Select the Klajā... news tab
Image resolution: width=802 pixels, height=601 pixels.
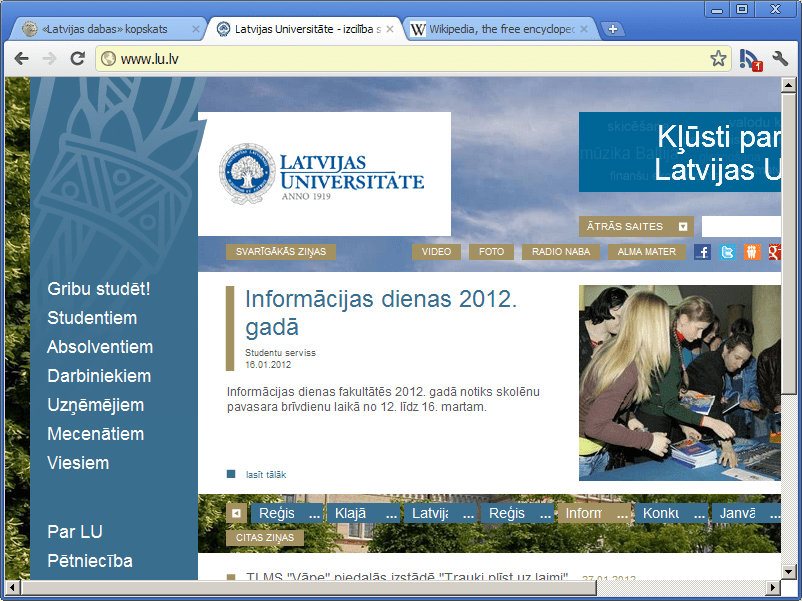364,513
